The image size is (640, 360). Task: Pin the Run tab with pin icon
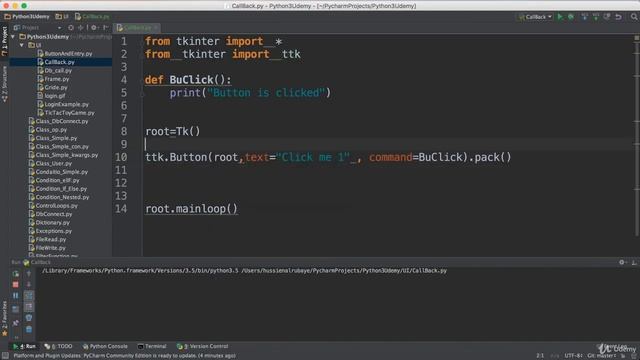tap(16, 323)
